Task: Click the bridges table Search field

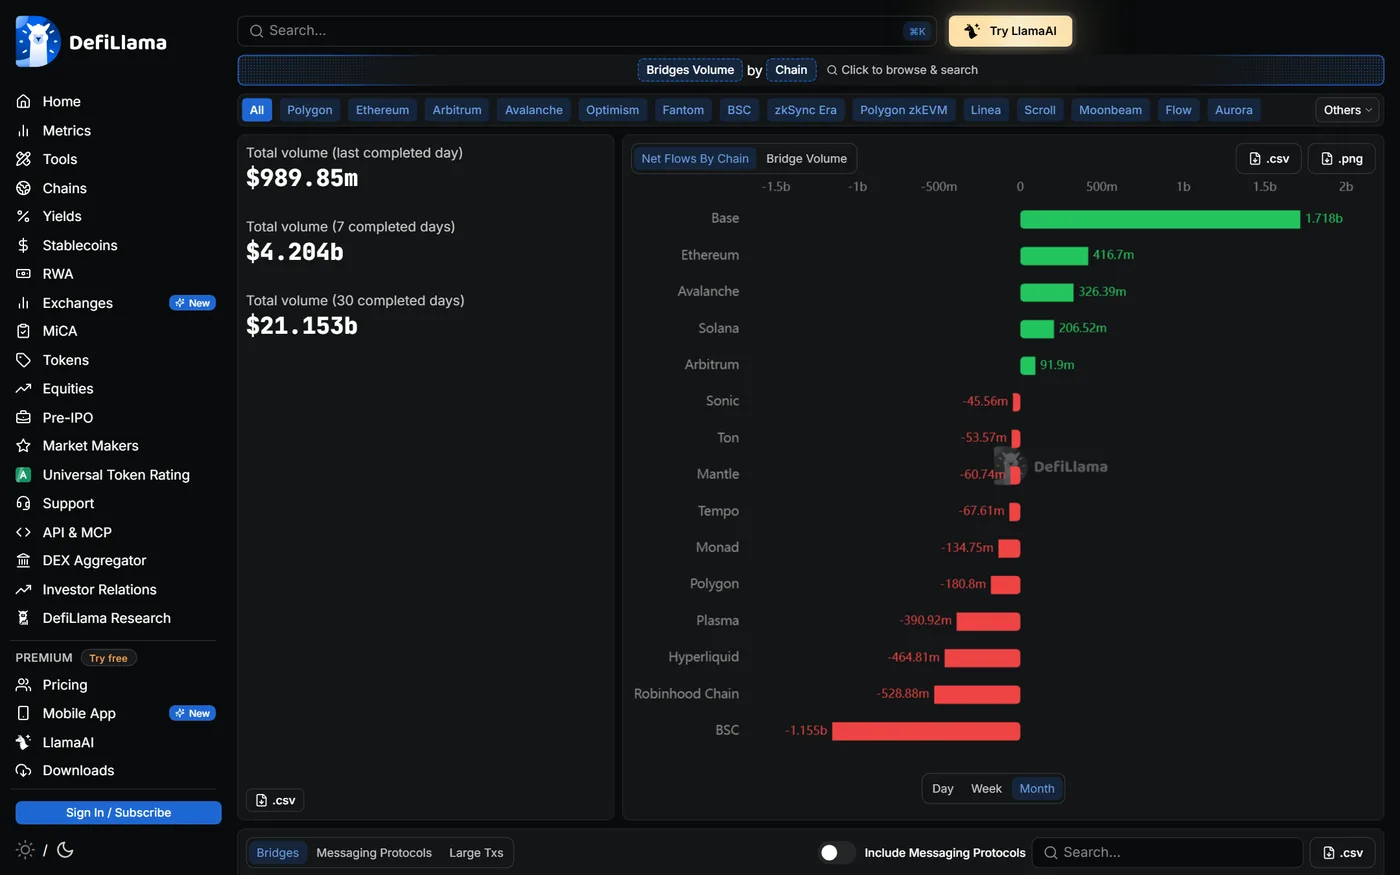Action: pos(1168,853)
